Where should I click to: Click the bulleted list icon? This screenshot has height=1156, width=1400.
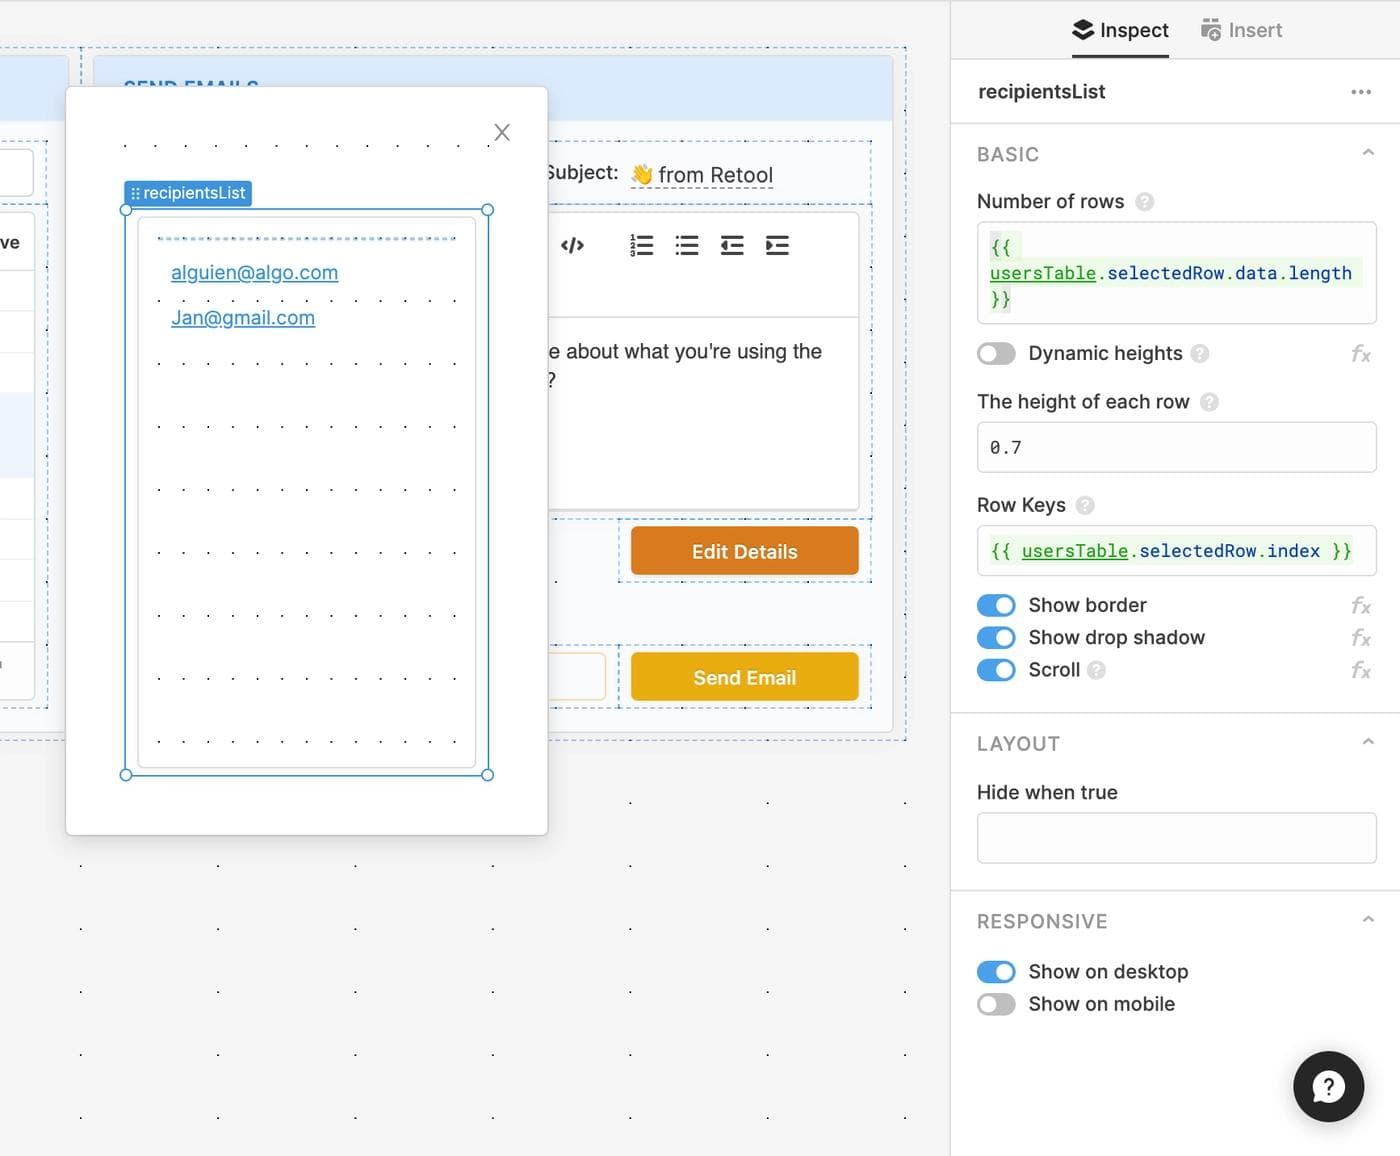[x=687, y=245]
